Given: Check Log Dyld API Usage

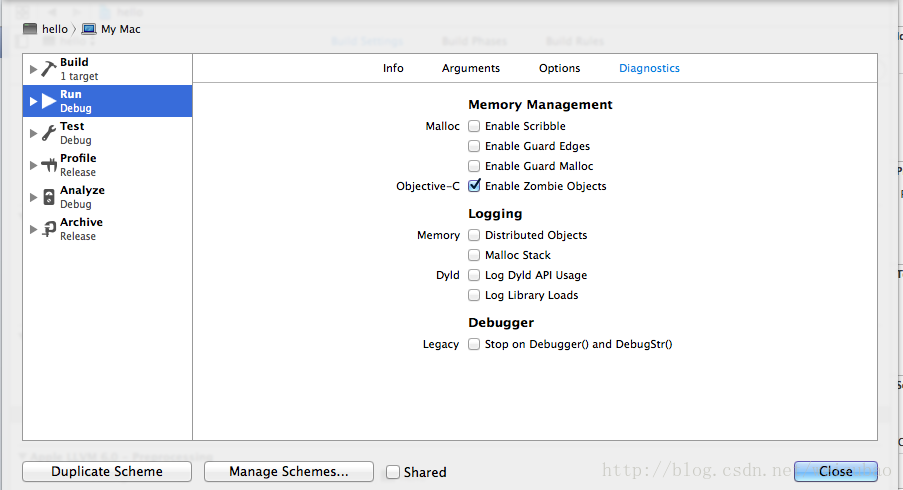Looking at the screenshot, I should click(x=474, y=275).
